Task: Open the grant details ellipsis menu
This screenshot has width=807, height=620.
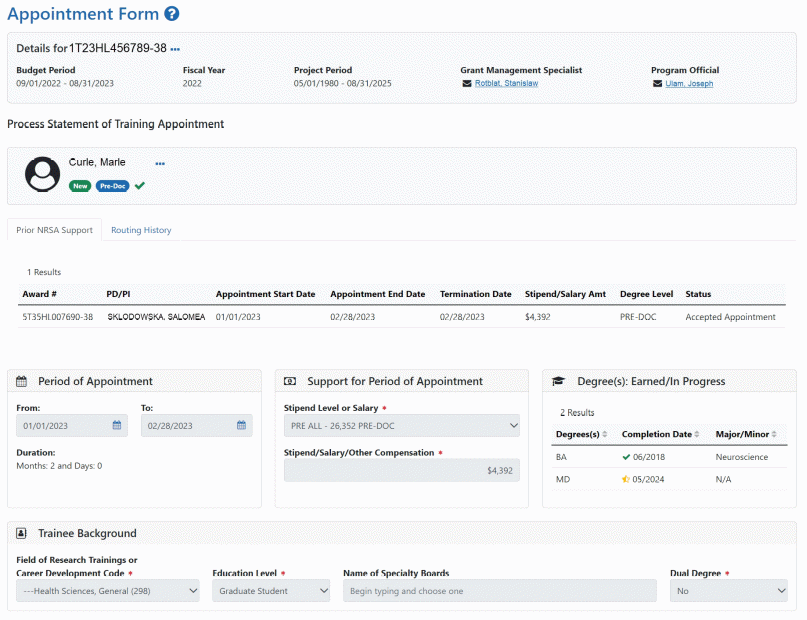Action: click(176, 49)
